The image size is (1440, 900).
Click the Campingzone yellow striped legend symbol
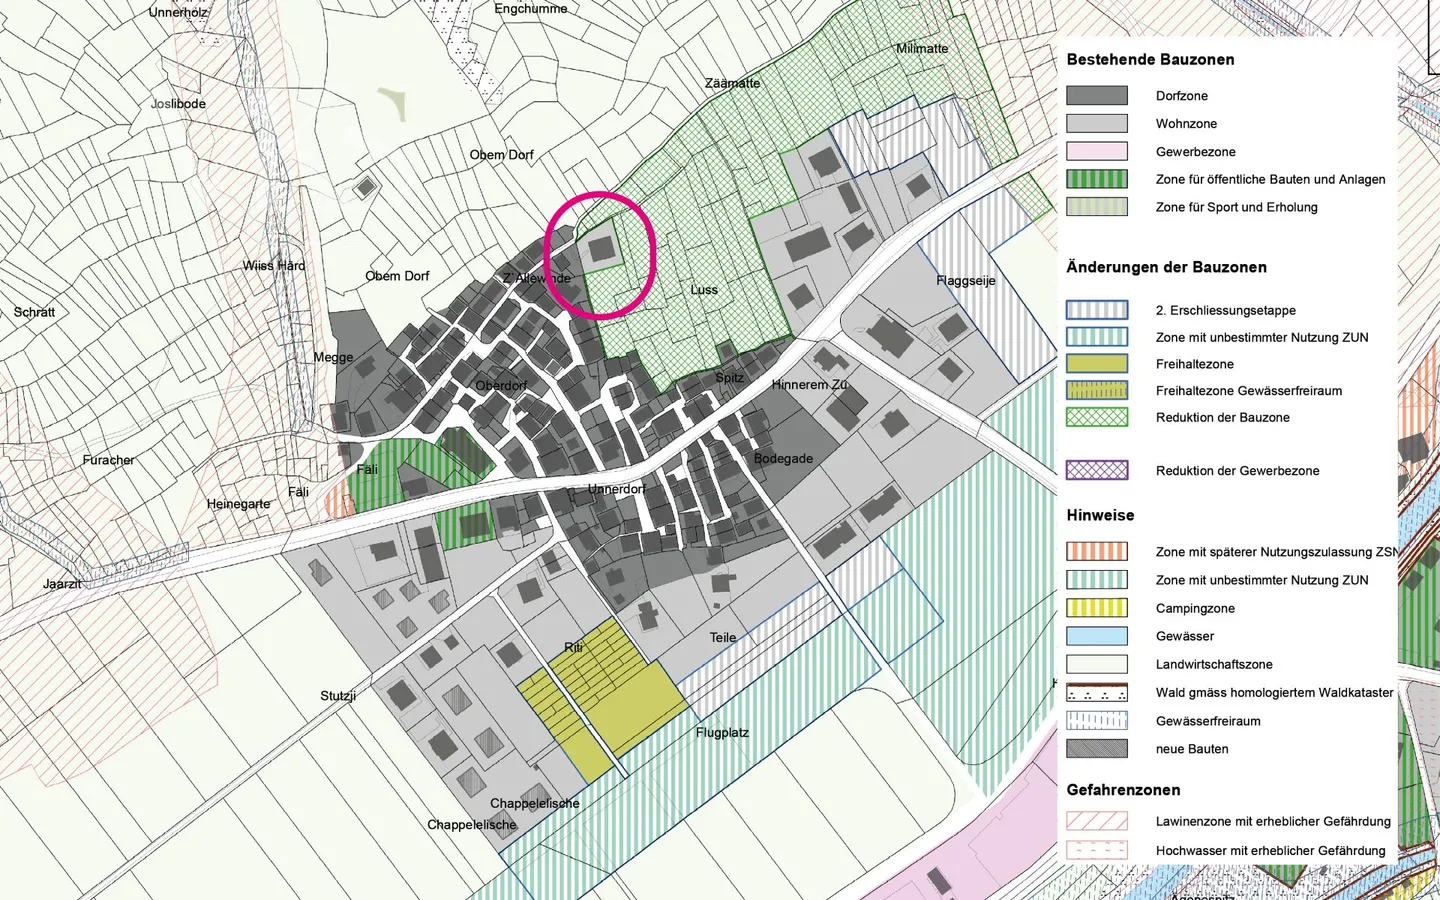pyautogui.click(x=1096, y=608)
